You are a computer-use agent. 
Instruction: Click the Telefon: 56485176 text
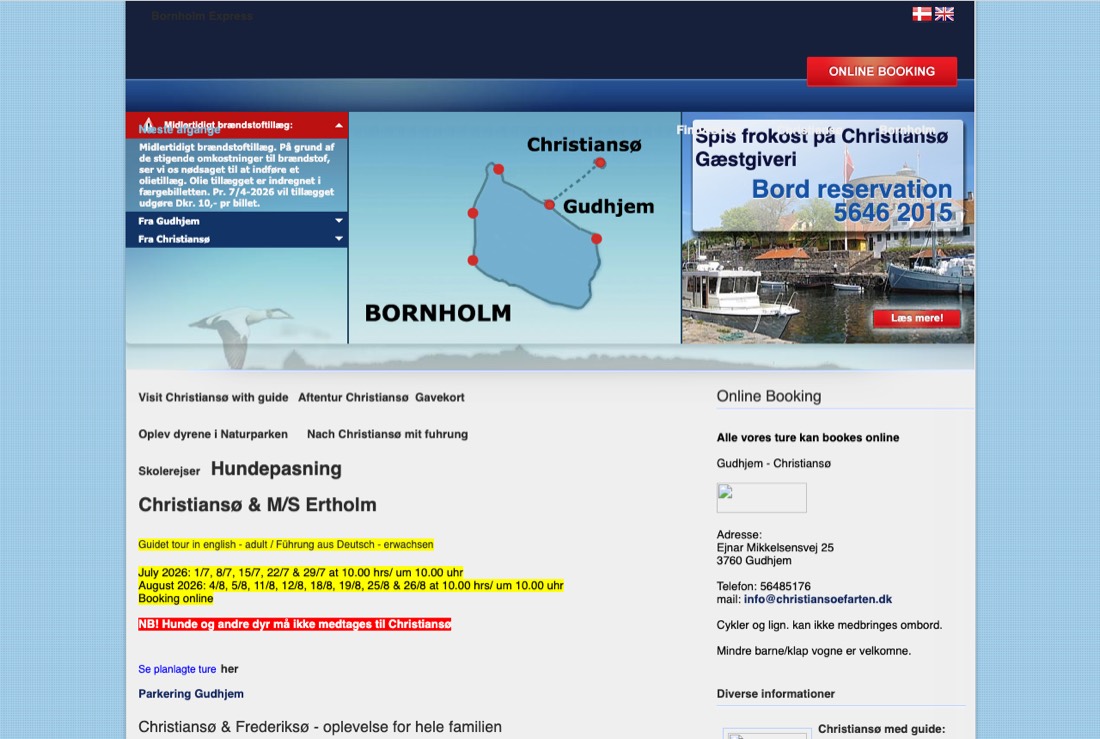(x=763, y=586)
